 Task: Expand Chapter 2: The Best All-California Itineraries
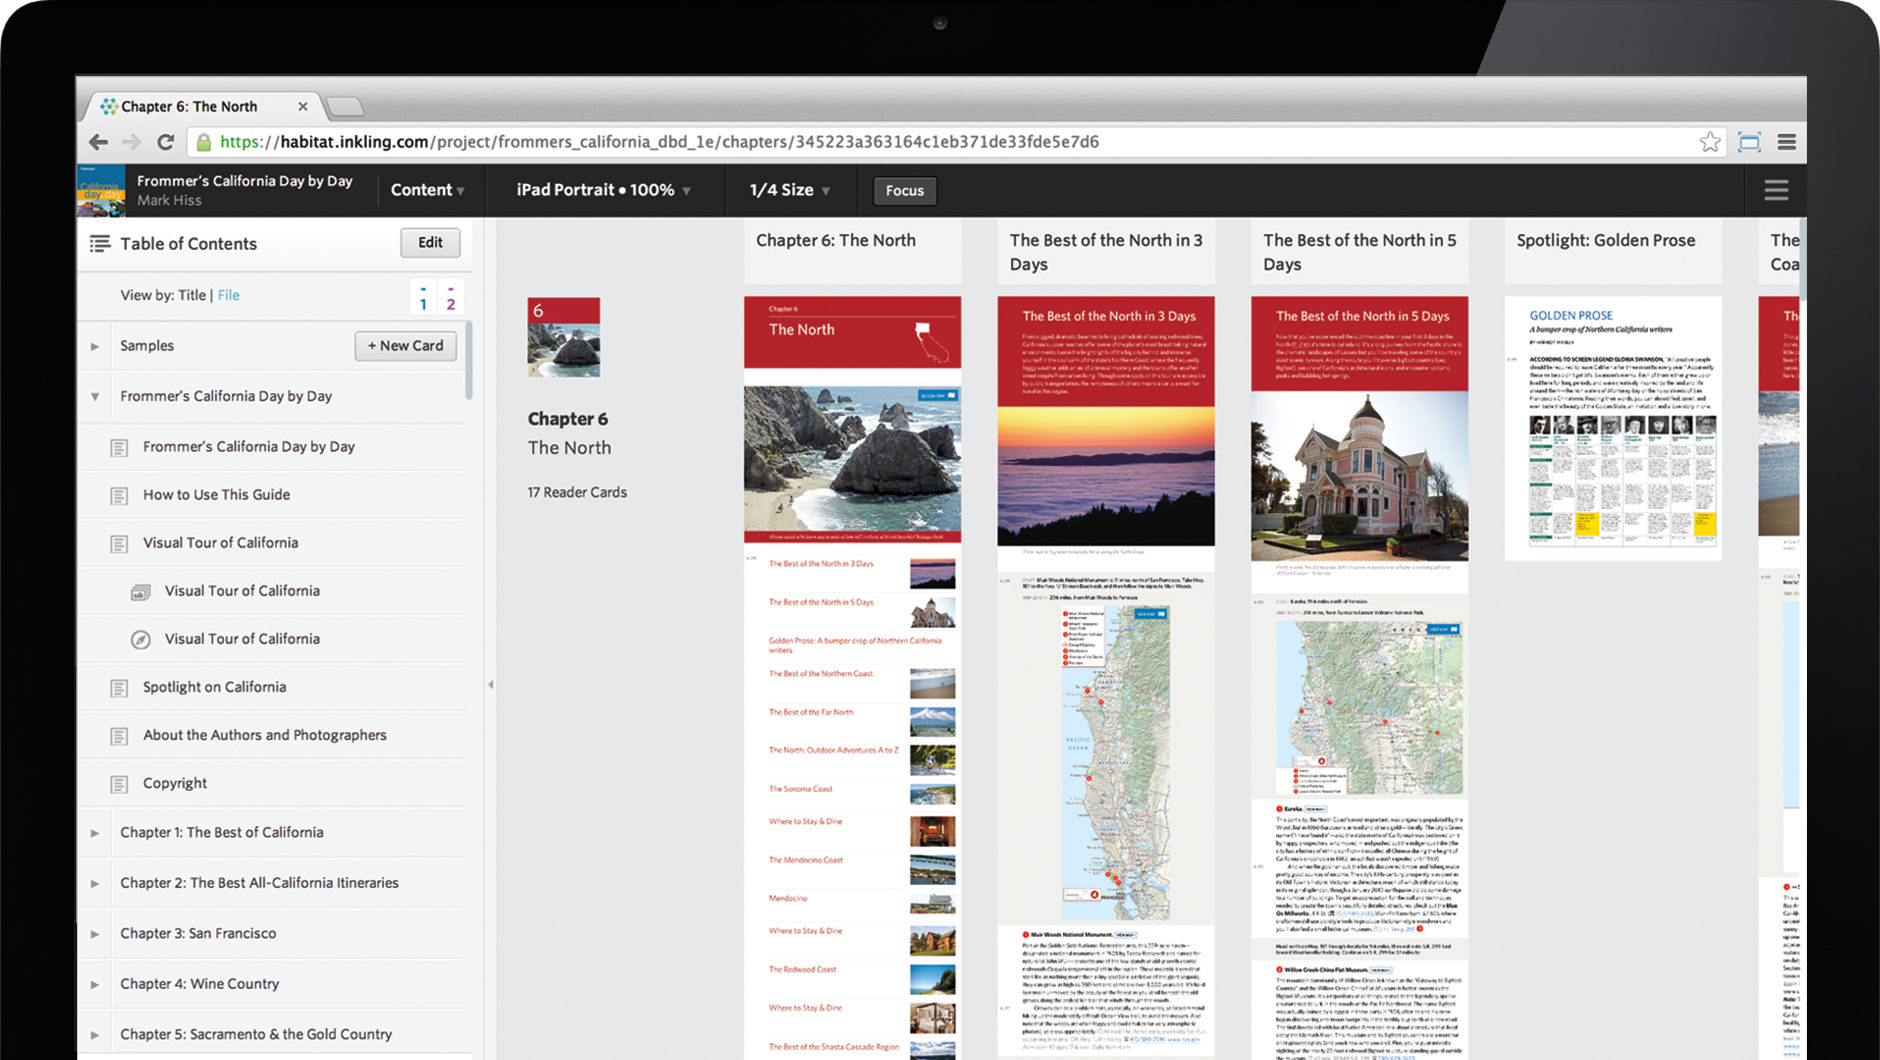coord(95,884)
